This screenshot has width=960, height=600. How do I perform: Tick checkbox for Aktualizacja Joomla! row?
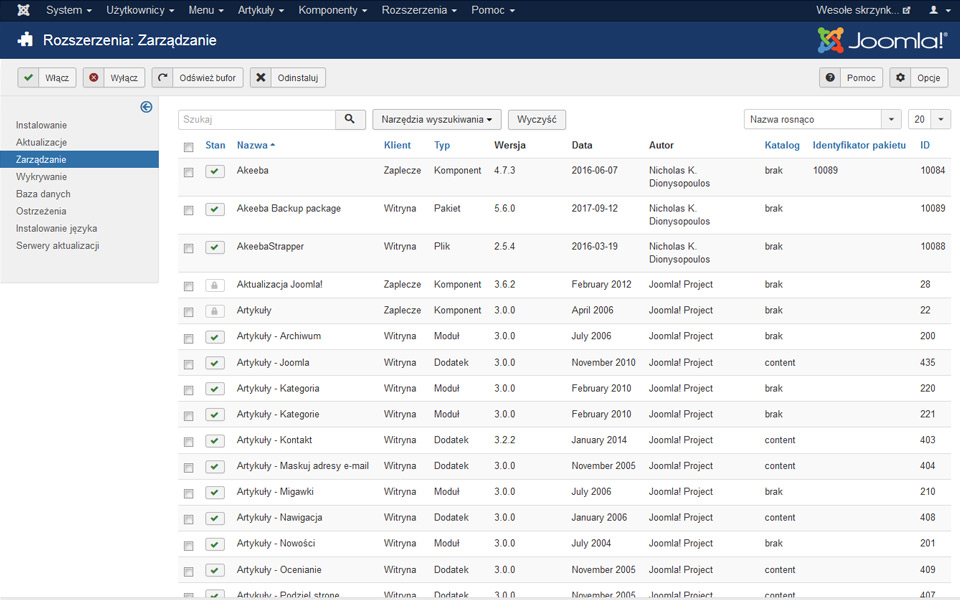click(189, 287)
